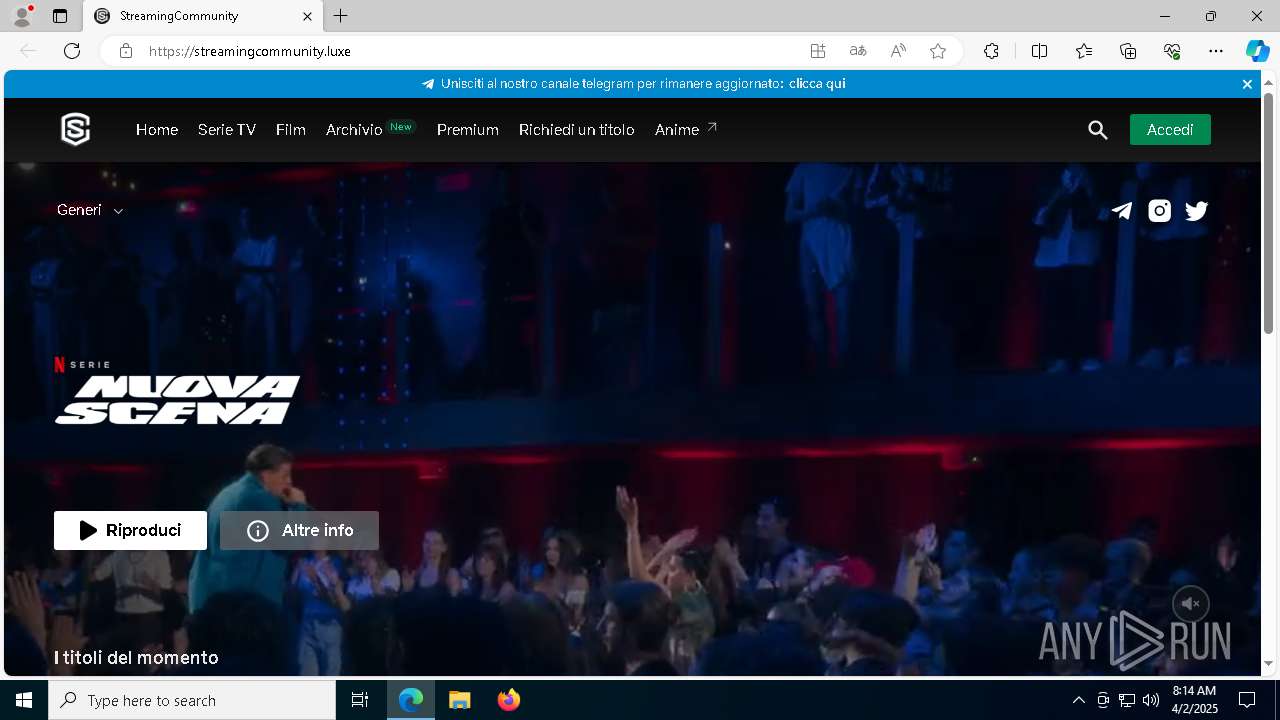1280x720 pixels.
Task: Click the scrollbar down arrow
Action: click(x=1268, y=664)
